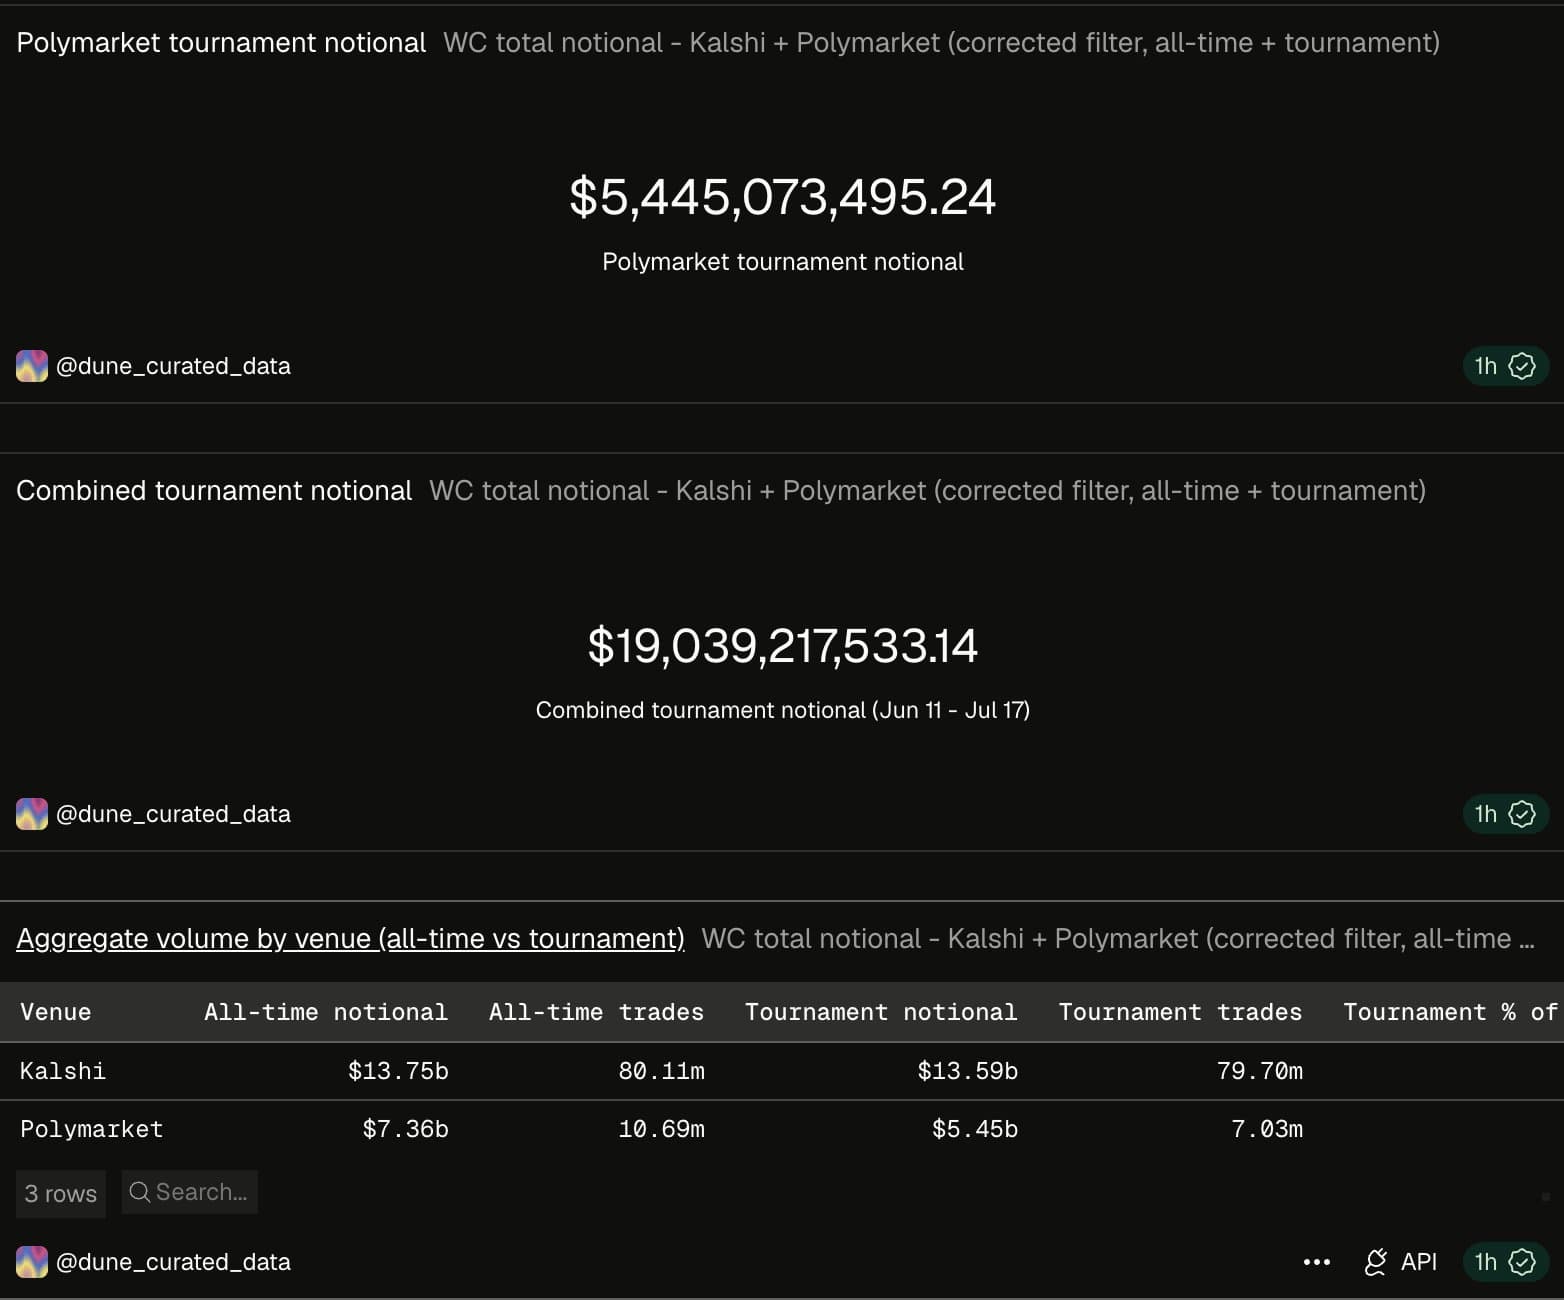1564x1300 pixels.
Task: Open the "Combined tournament notional" panel title
Action: point(214,491)
